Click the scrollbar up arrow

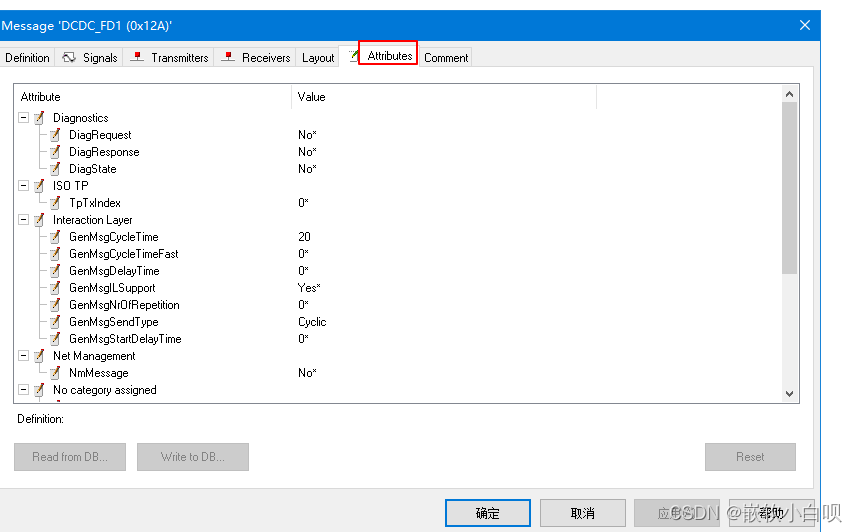(x=789, y=94)
